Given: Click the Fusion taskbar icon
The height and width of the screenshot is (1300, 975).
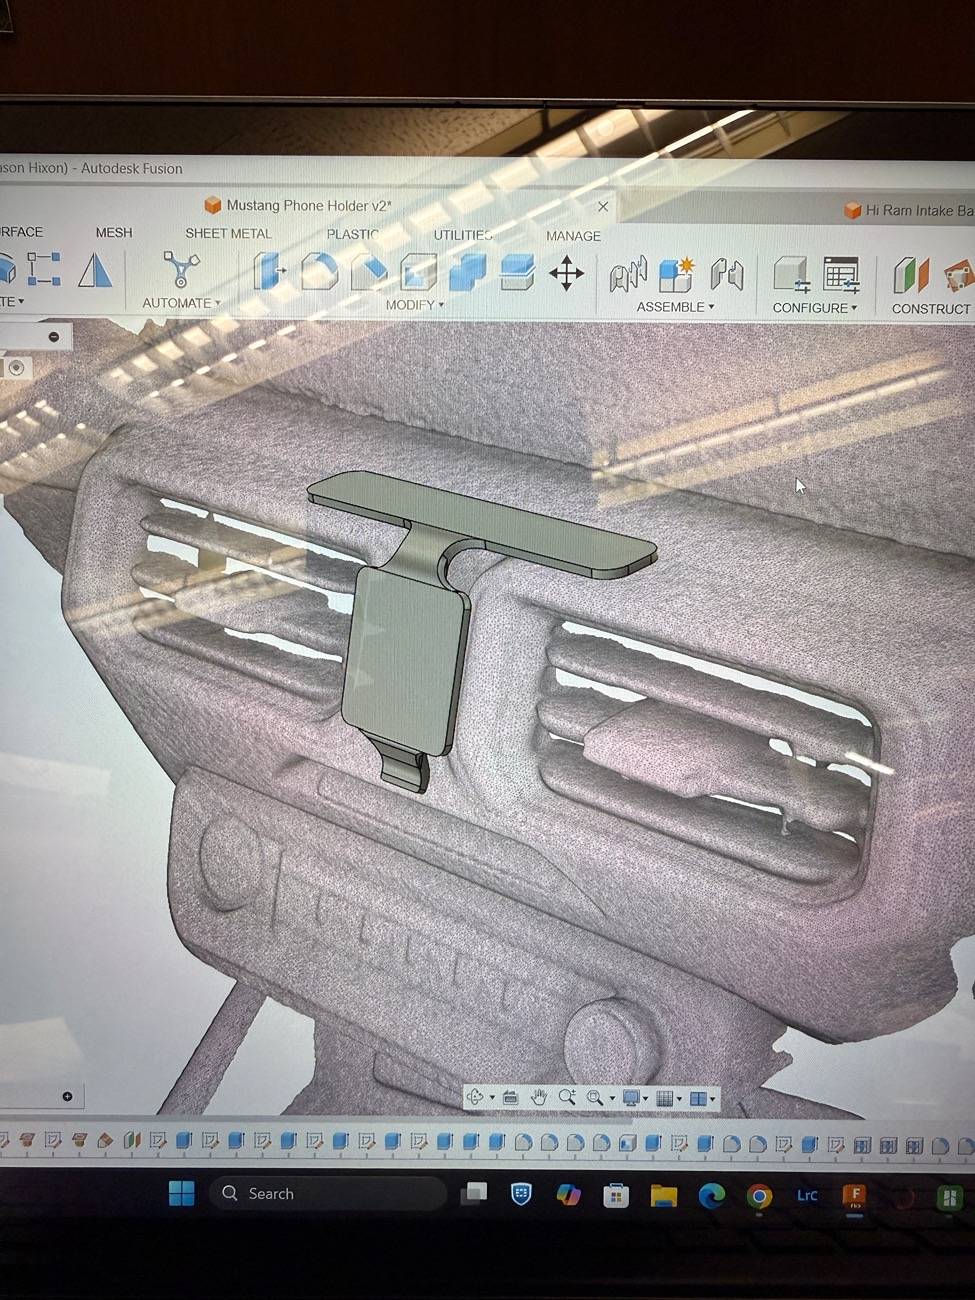Looking at the screenshot, I should [x=854, y=1197].
